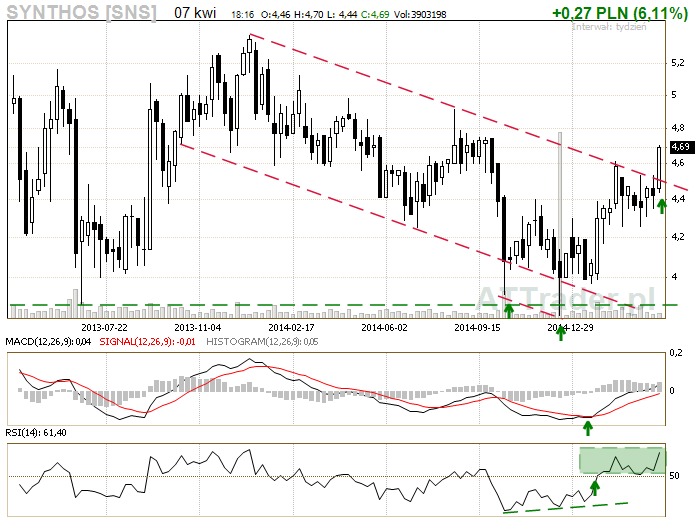The height and width of the screenshot is (522, 700).
Task: Click the RSI(14): 61,40 legend
Action: (x=36, y=433)
